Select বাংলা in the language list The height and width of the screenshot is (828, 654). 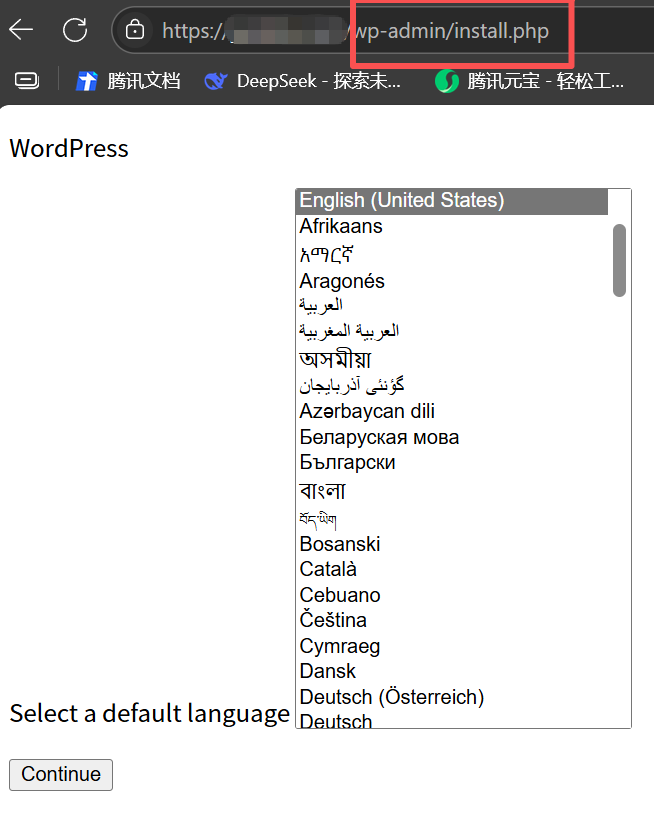click(452, 491)
